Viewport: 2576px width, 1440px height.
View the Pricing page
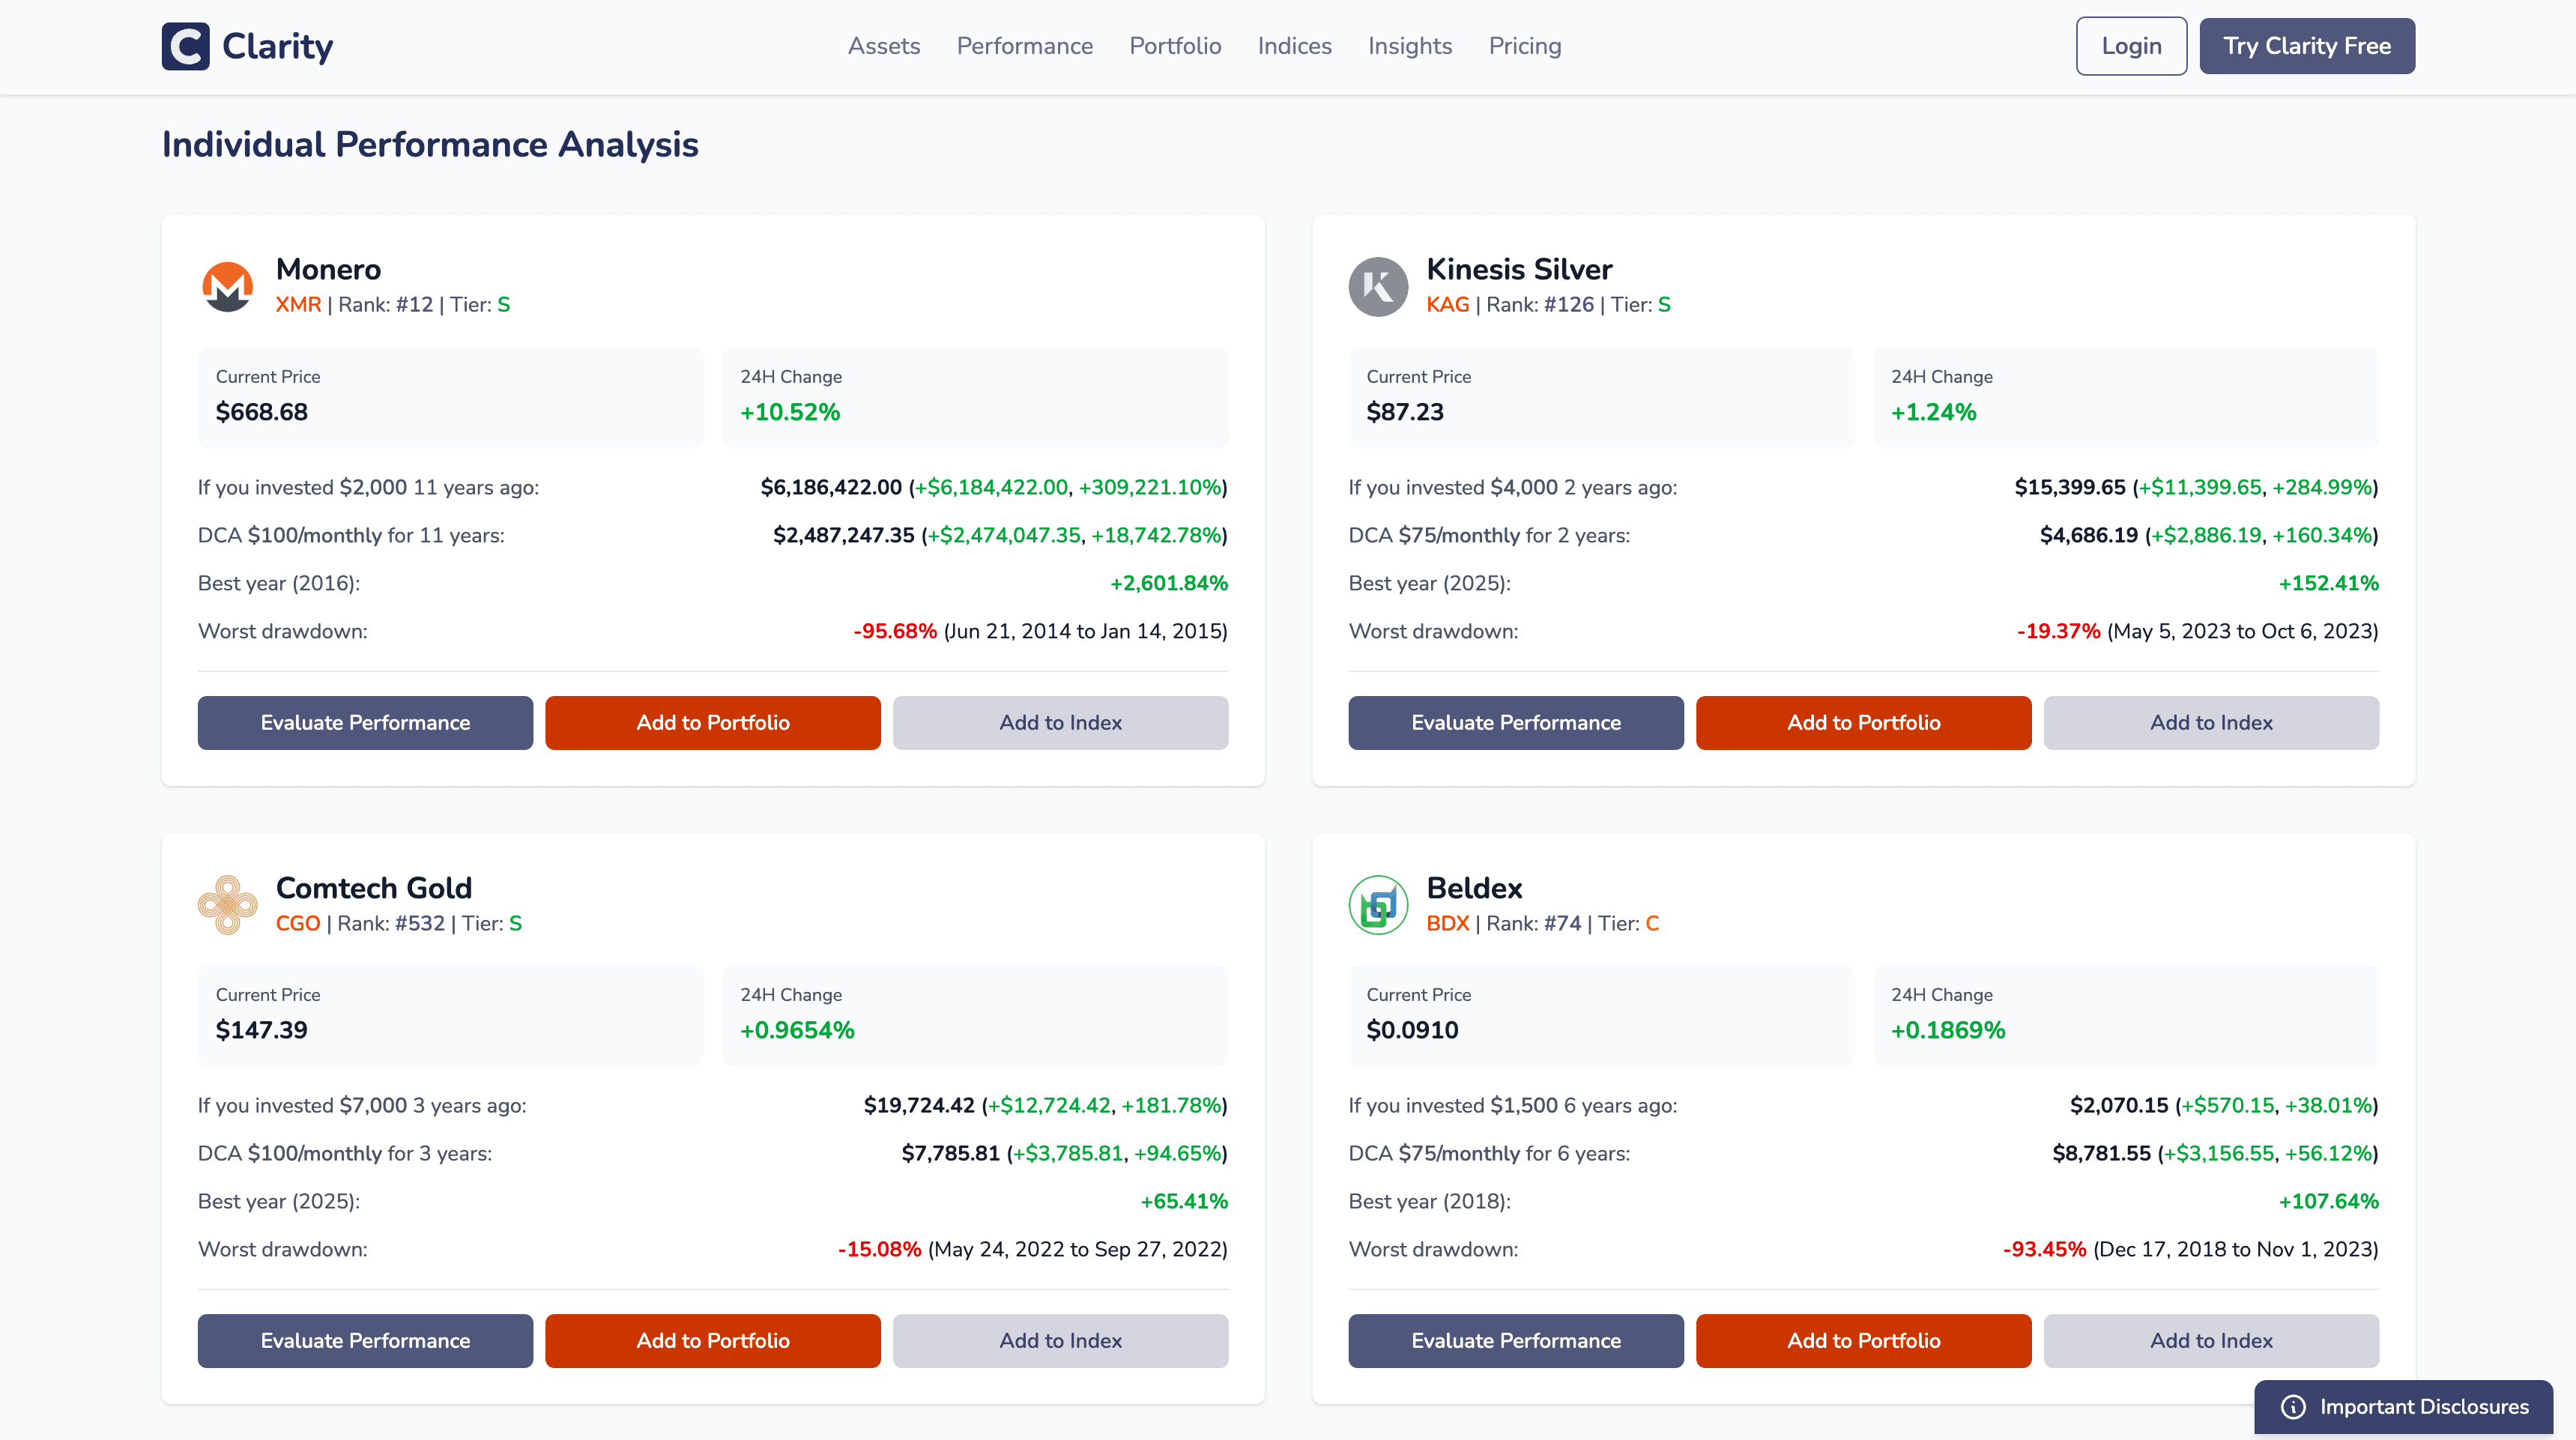point(1524,46)
